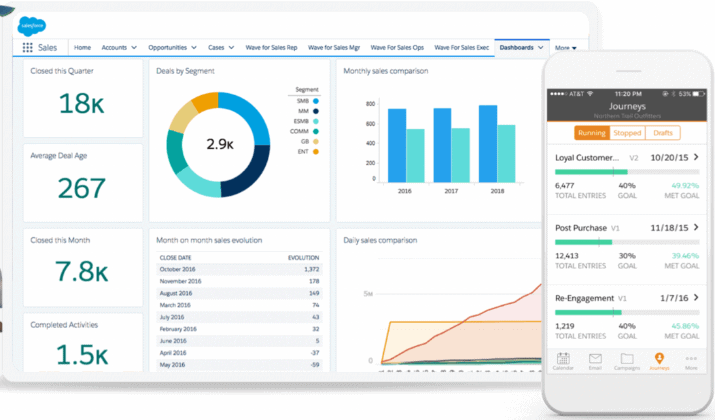Click the ENT legend color dot
Image resolution: width=715 pixels, height=420 pixels.
pos(316,151)
